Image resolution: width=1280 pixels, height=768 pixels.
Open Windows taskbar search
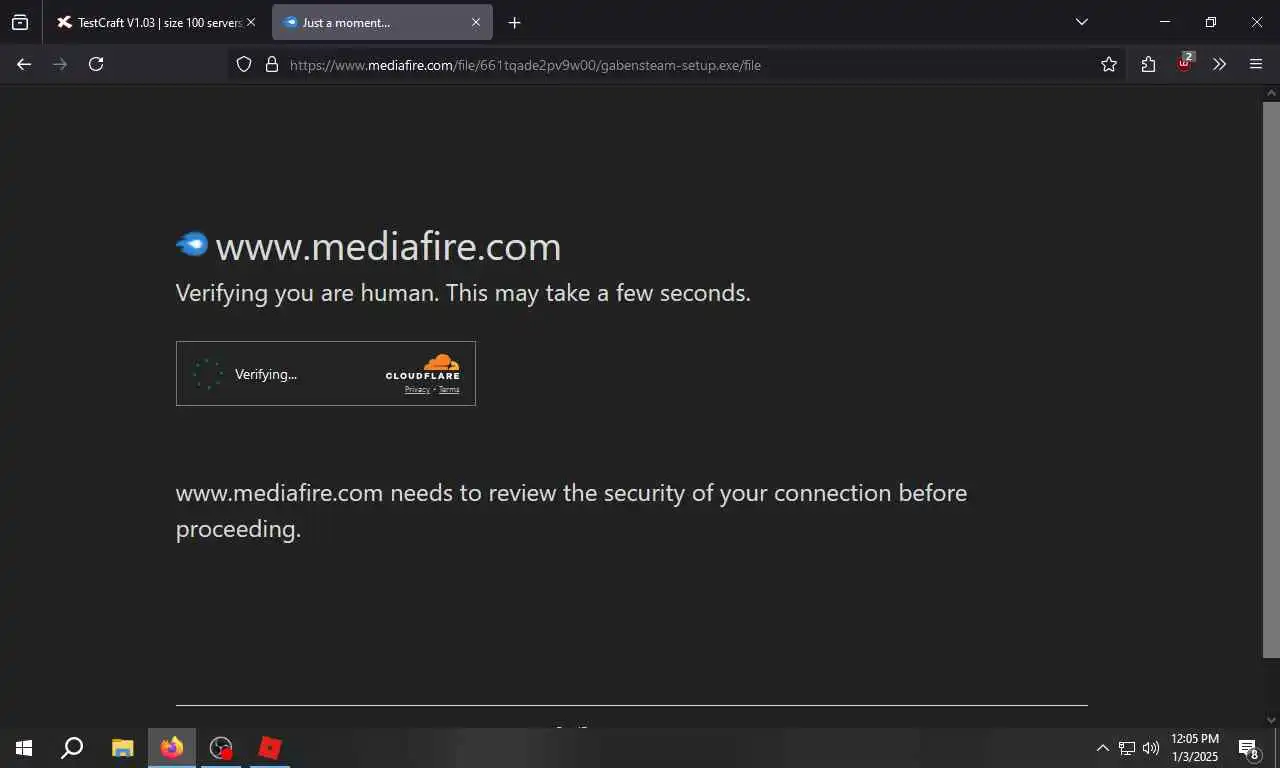point(72,748)
